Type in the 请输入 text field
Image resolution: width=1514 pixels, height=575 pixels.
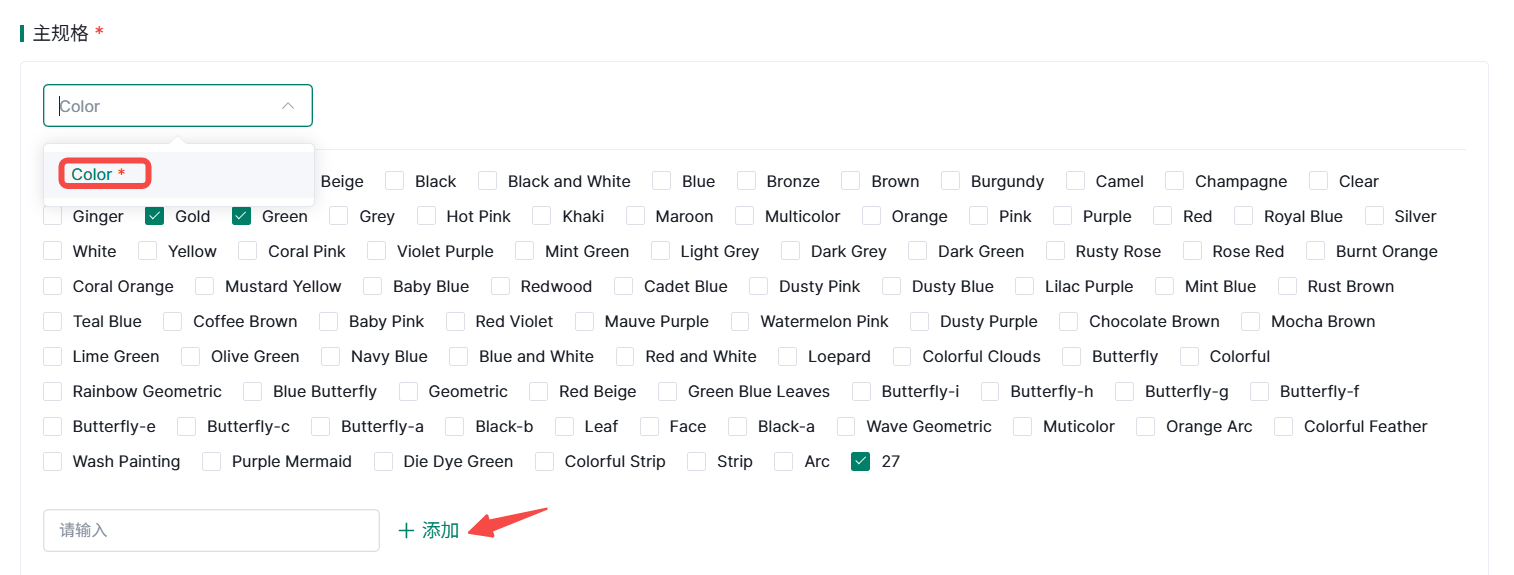211,530
